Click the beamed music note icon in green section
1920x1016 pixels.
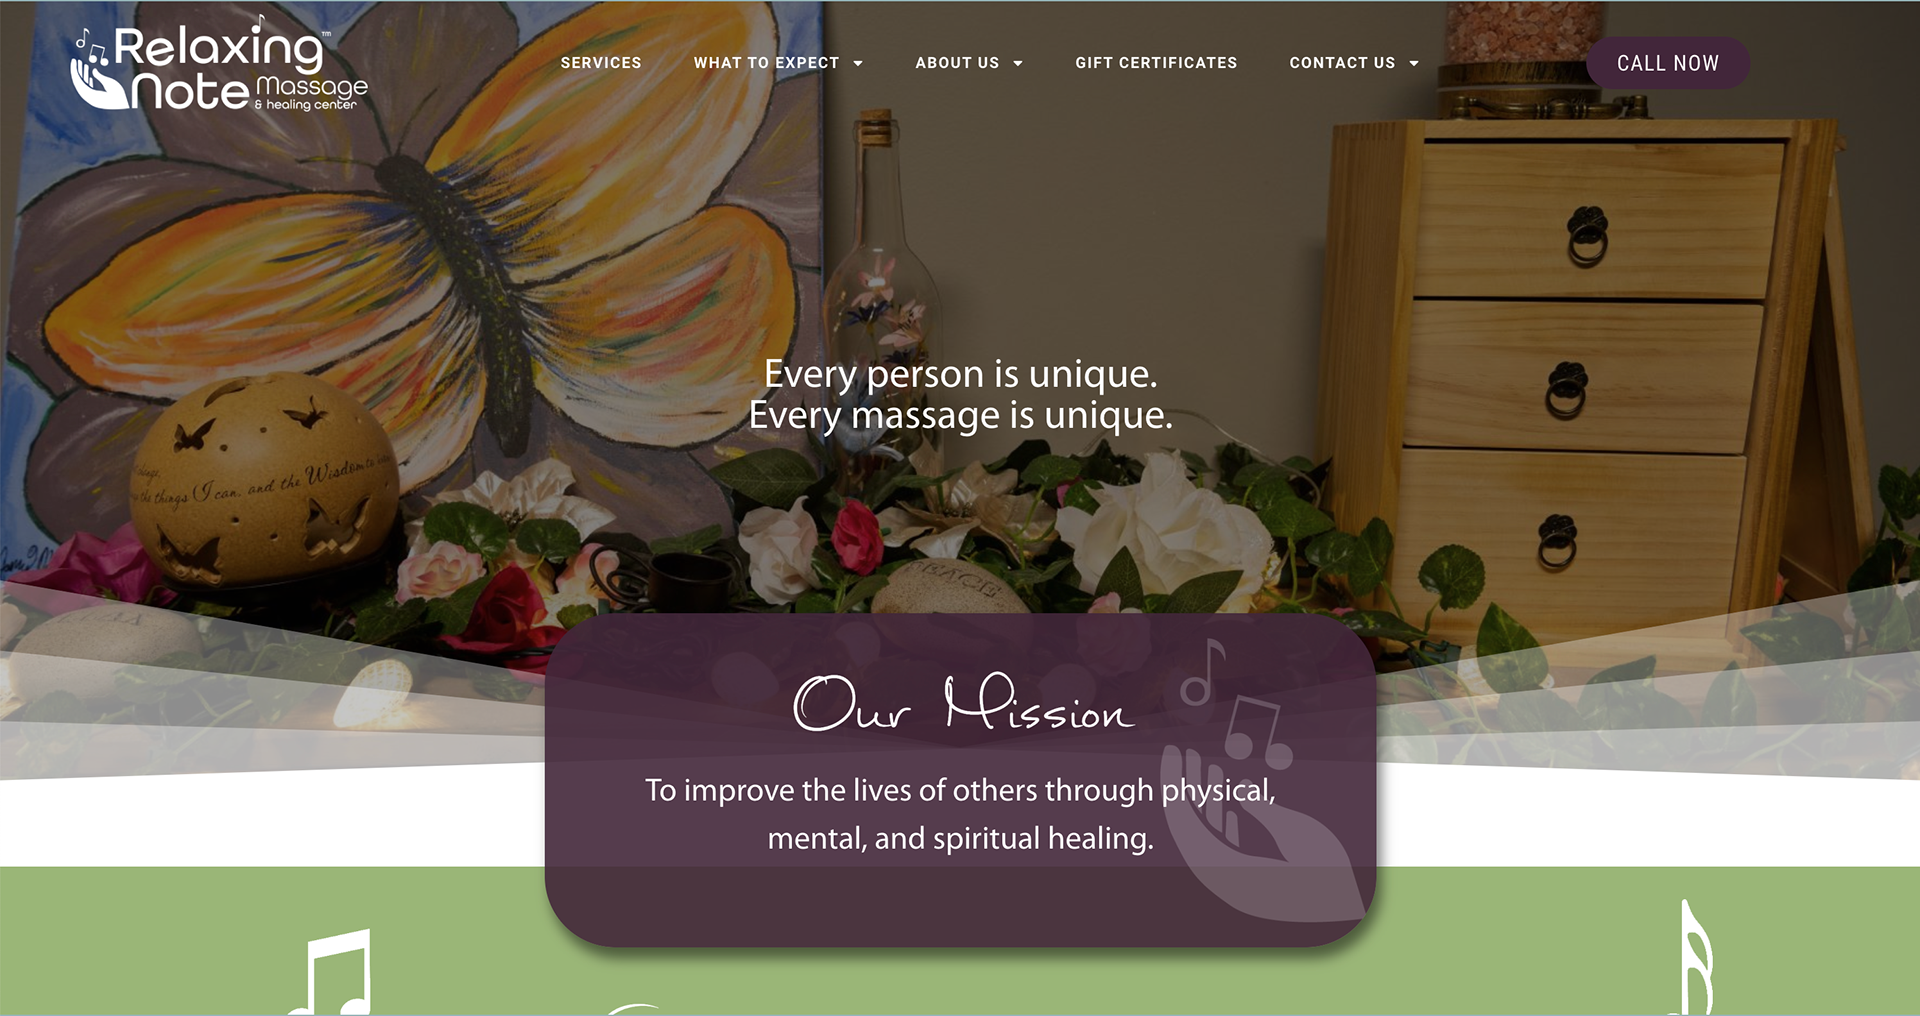click(332, 972)
